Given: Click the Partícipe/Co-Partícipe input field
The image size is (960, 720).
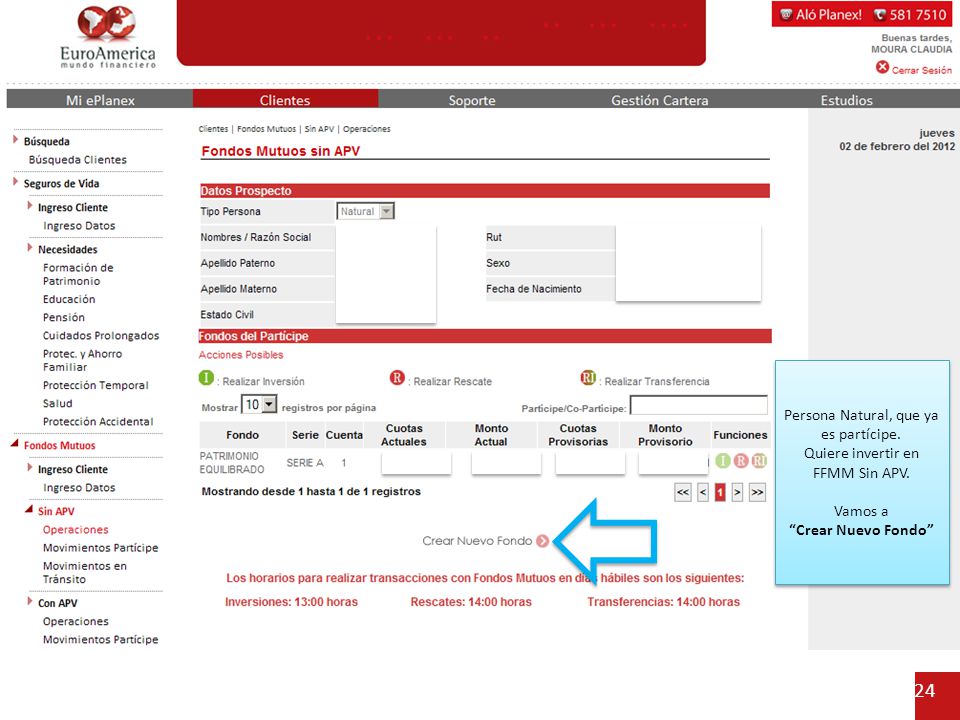Looking at the screenshot, I should pos(699,405).
